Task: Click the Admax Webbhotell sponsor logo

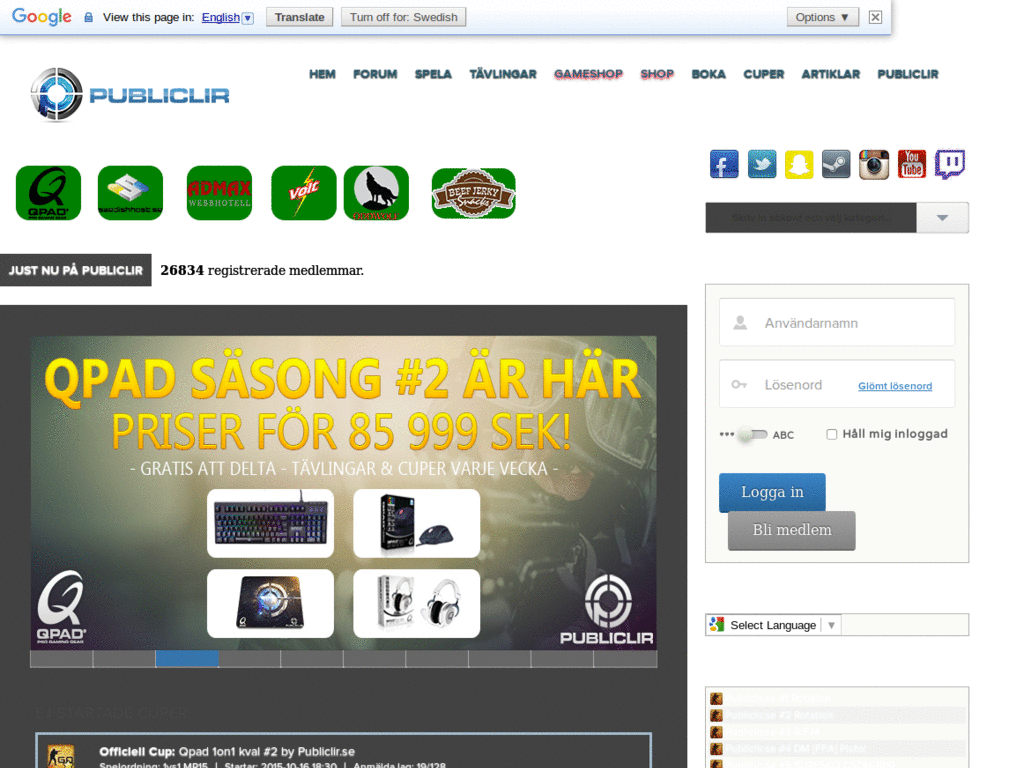Action: (219, 193)
